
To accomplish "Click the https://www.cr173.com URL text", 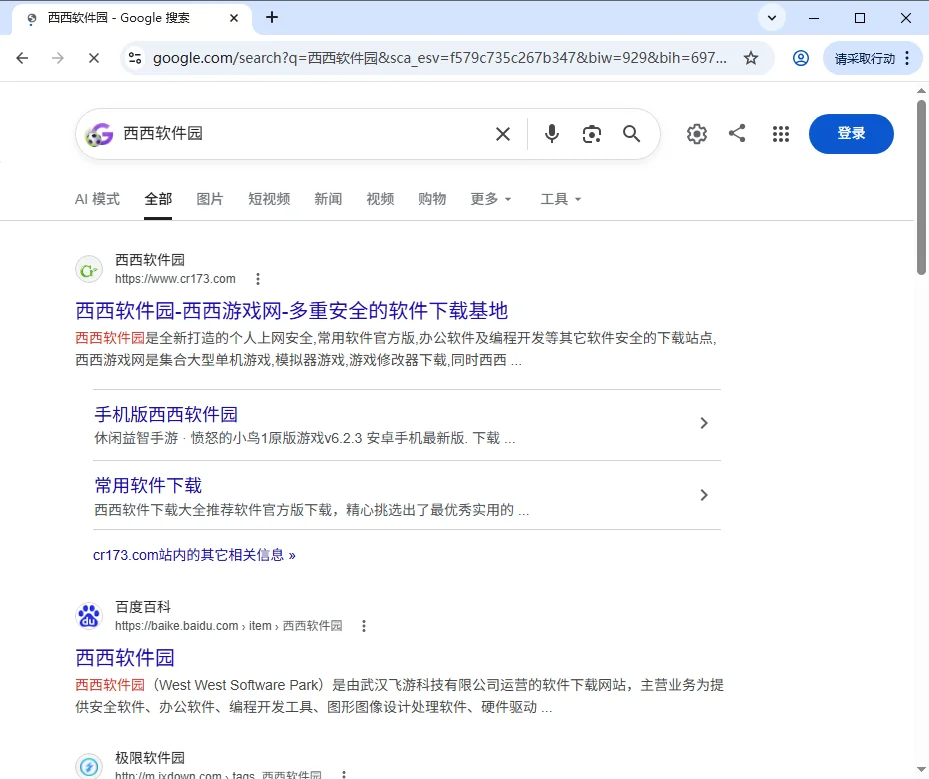I will pyautogui.click(x=175, y=278).
